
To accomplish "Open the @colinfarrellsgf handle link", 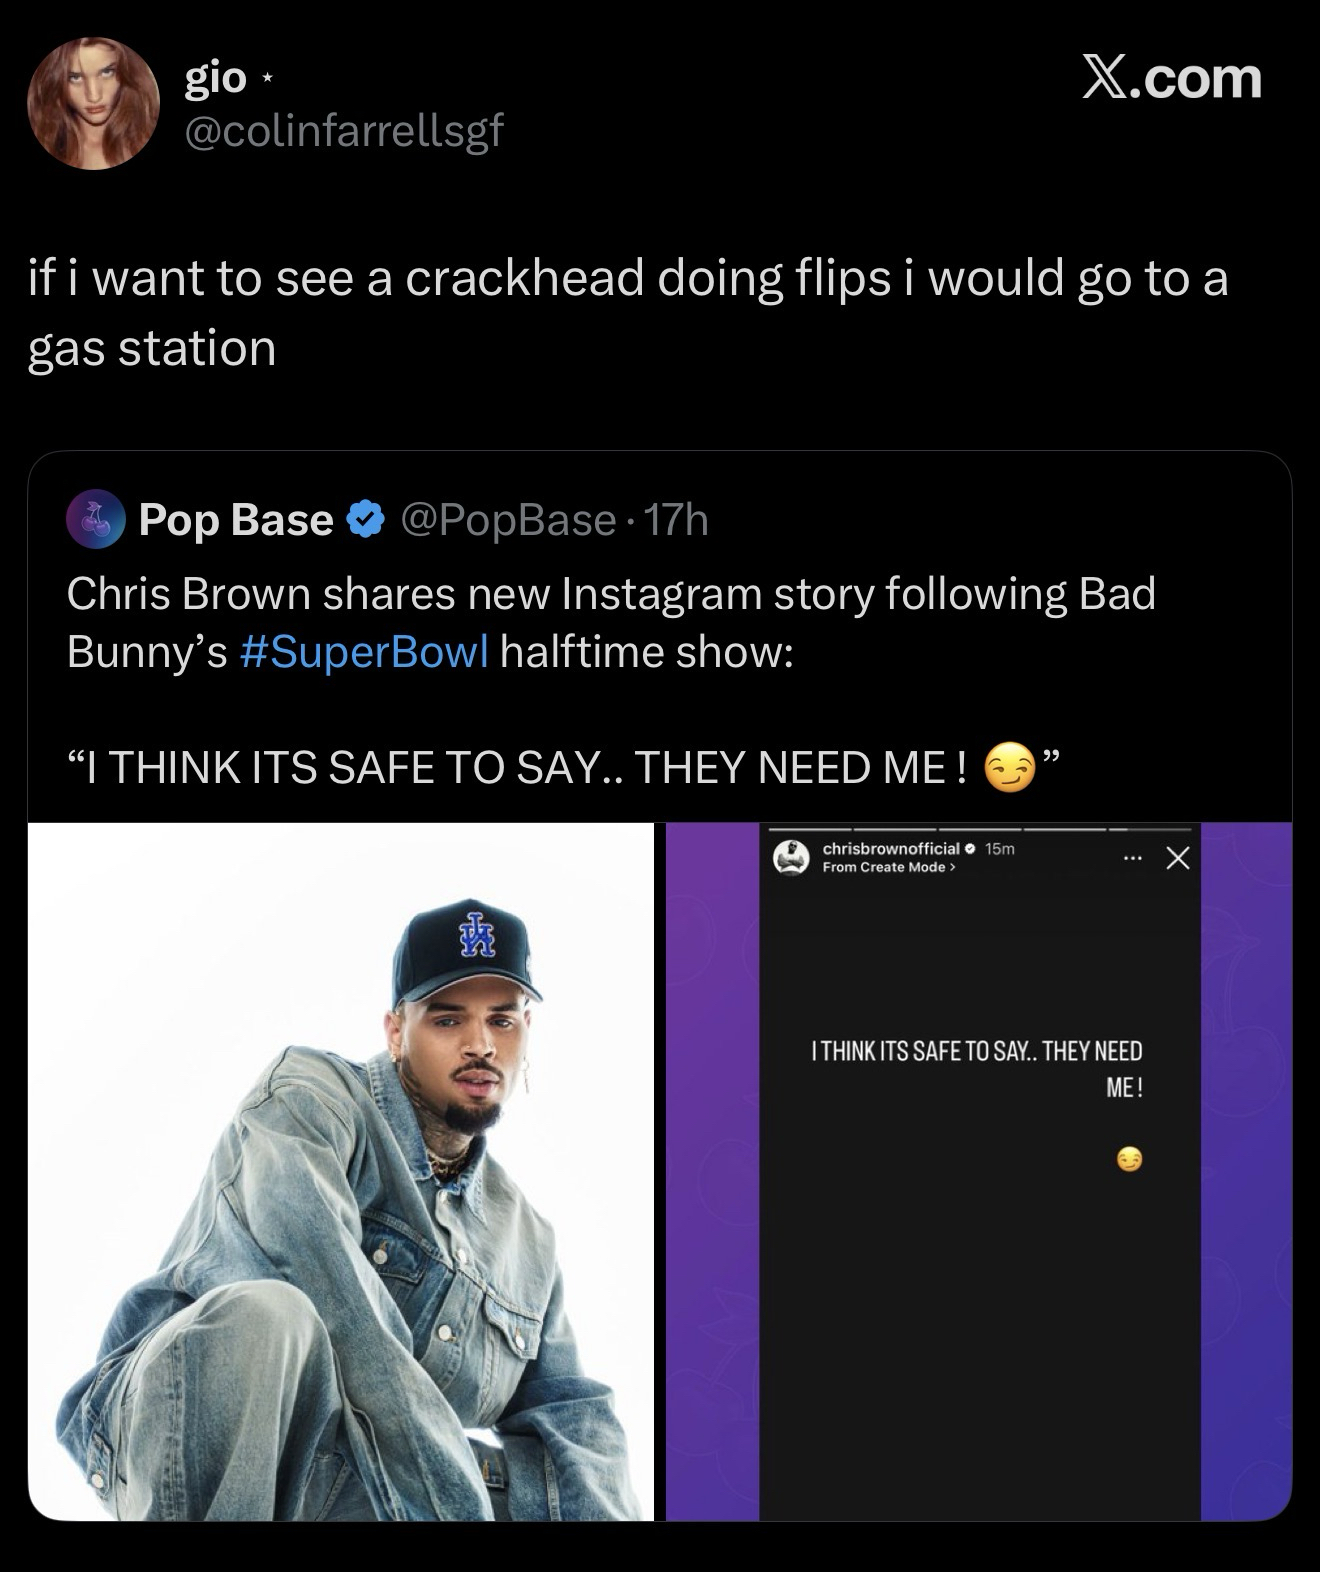I will pos(343,129).
